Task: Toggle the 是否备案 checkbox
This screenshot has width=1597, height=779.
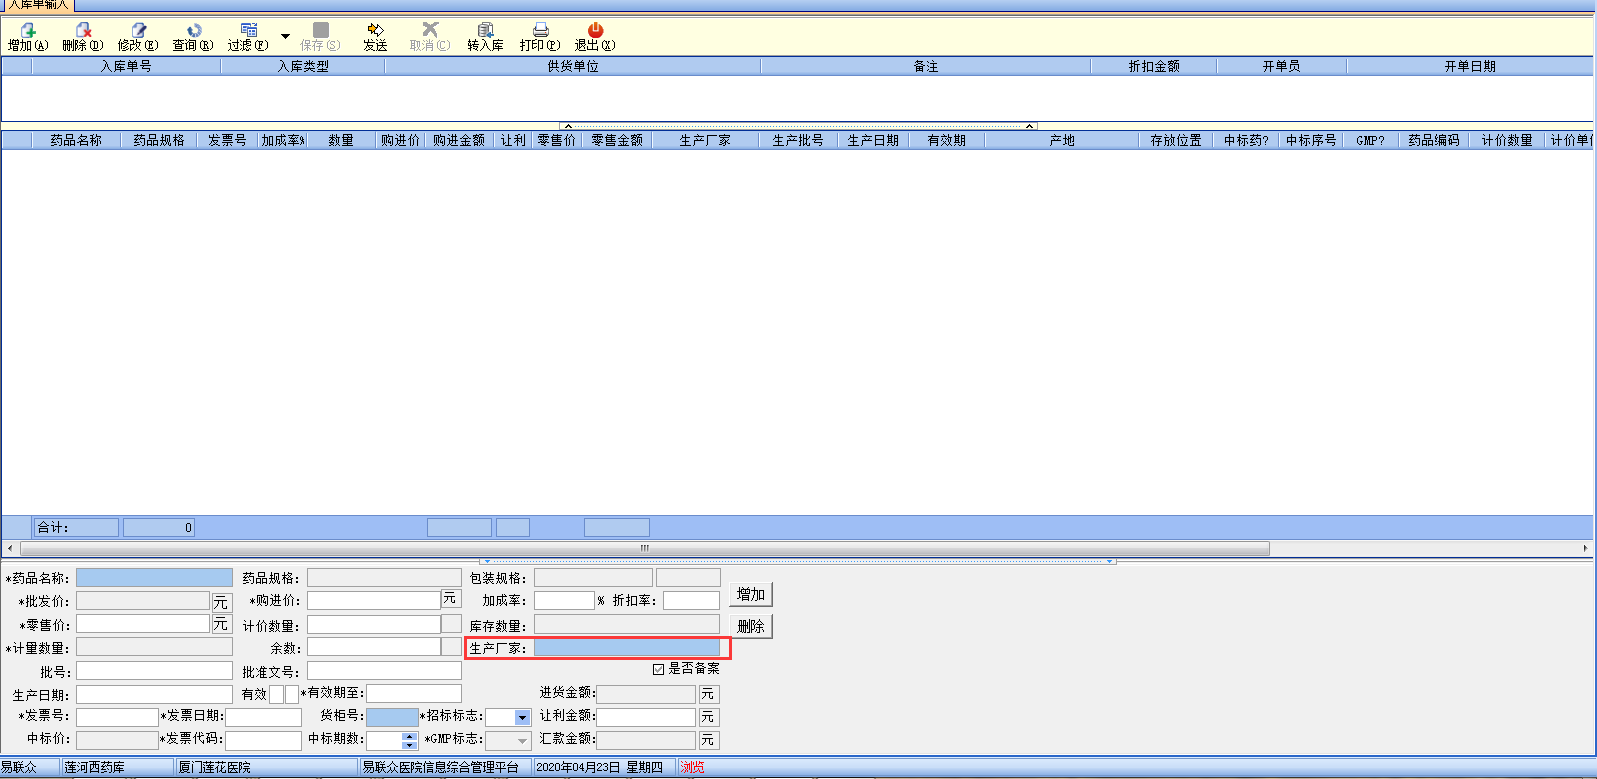Action: 658,669
